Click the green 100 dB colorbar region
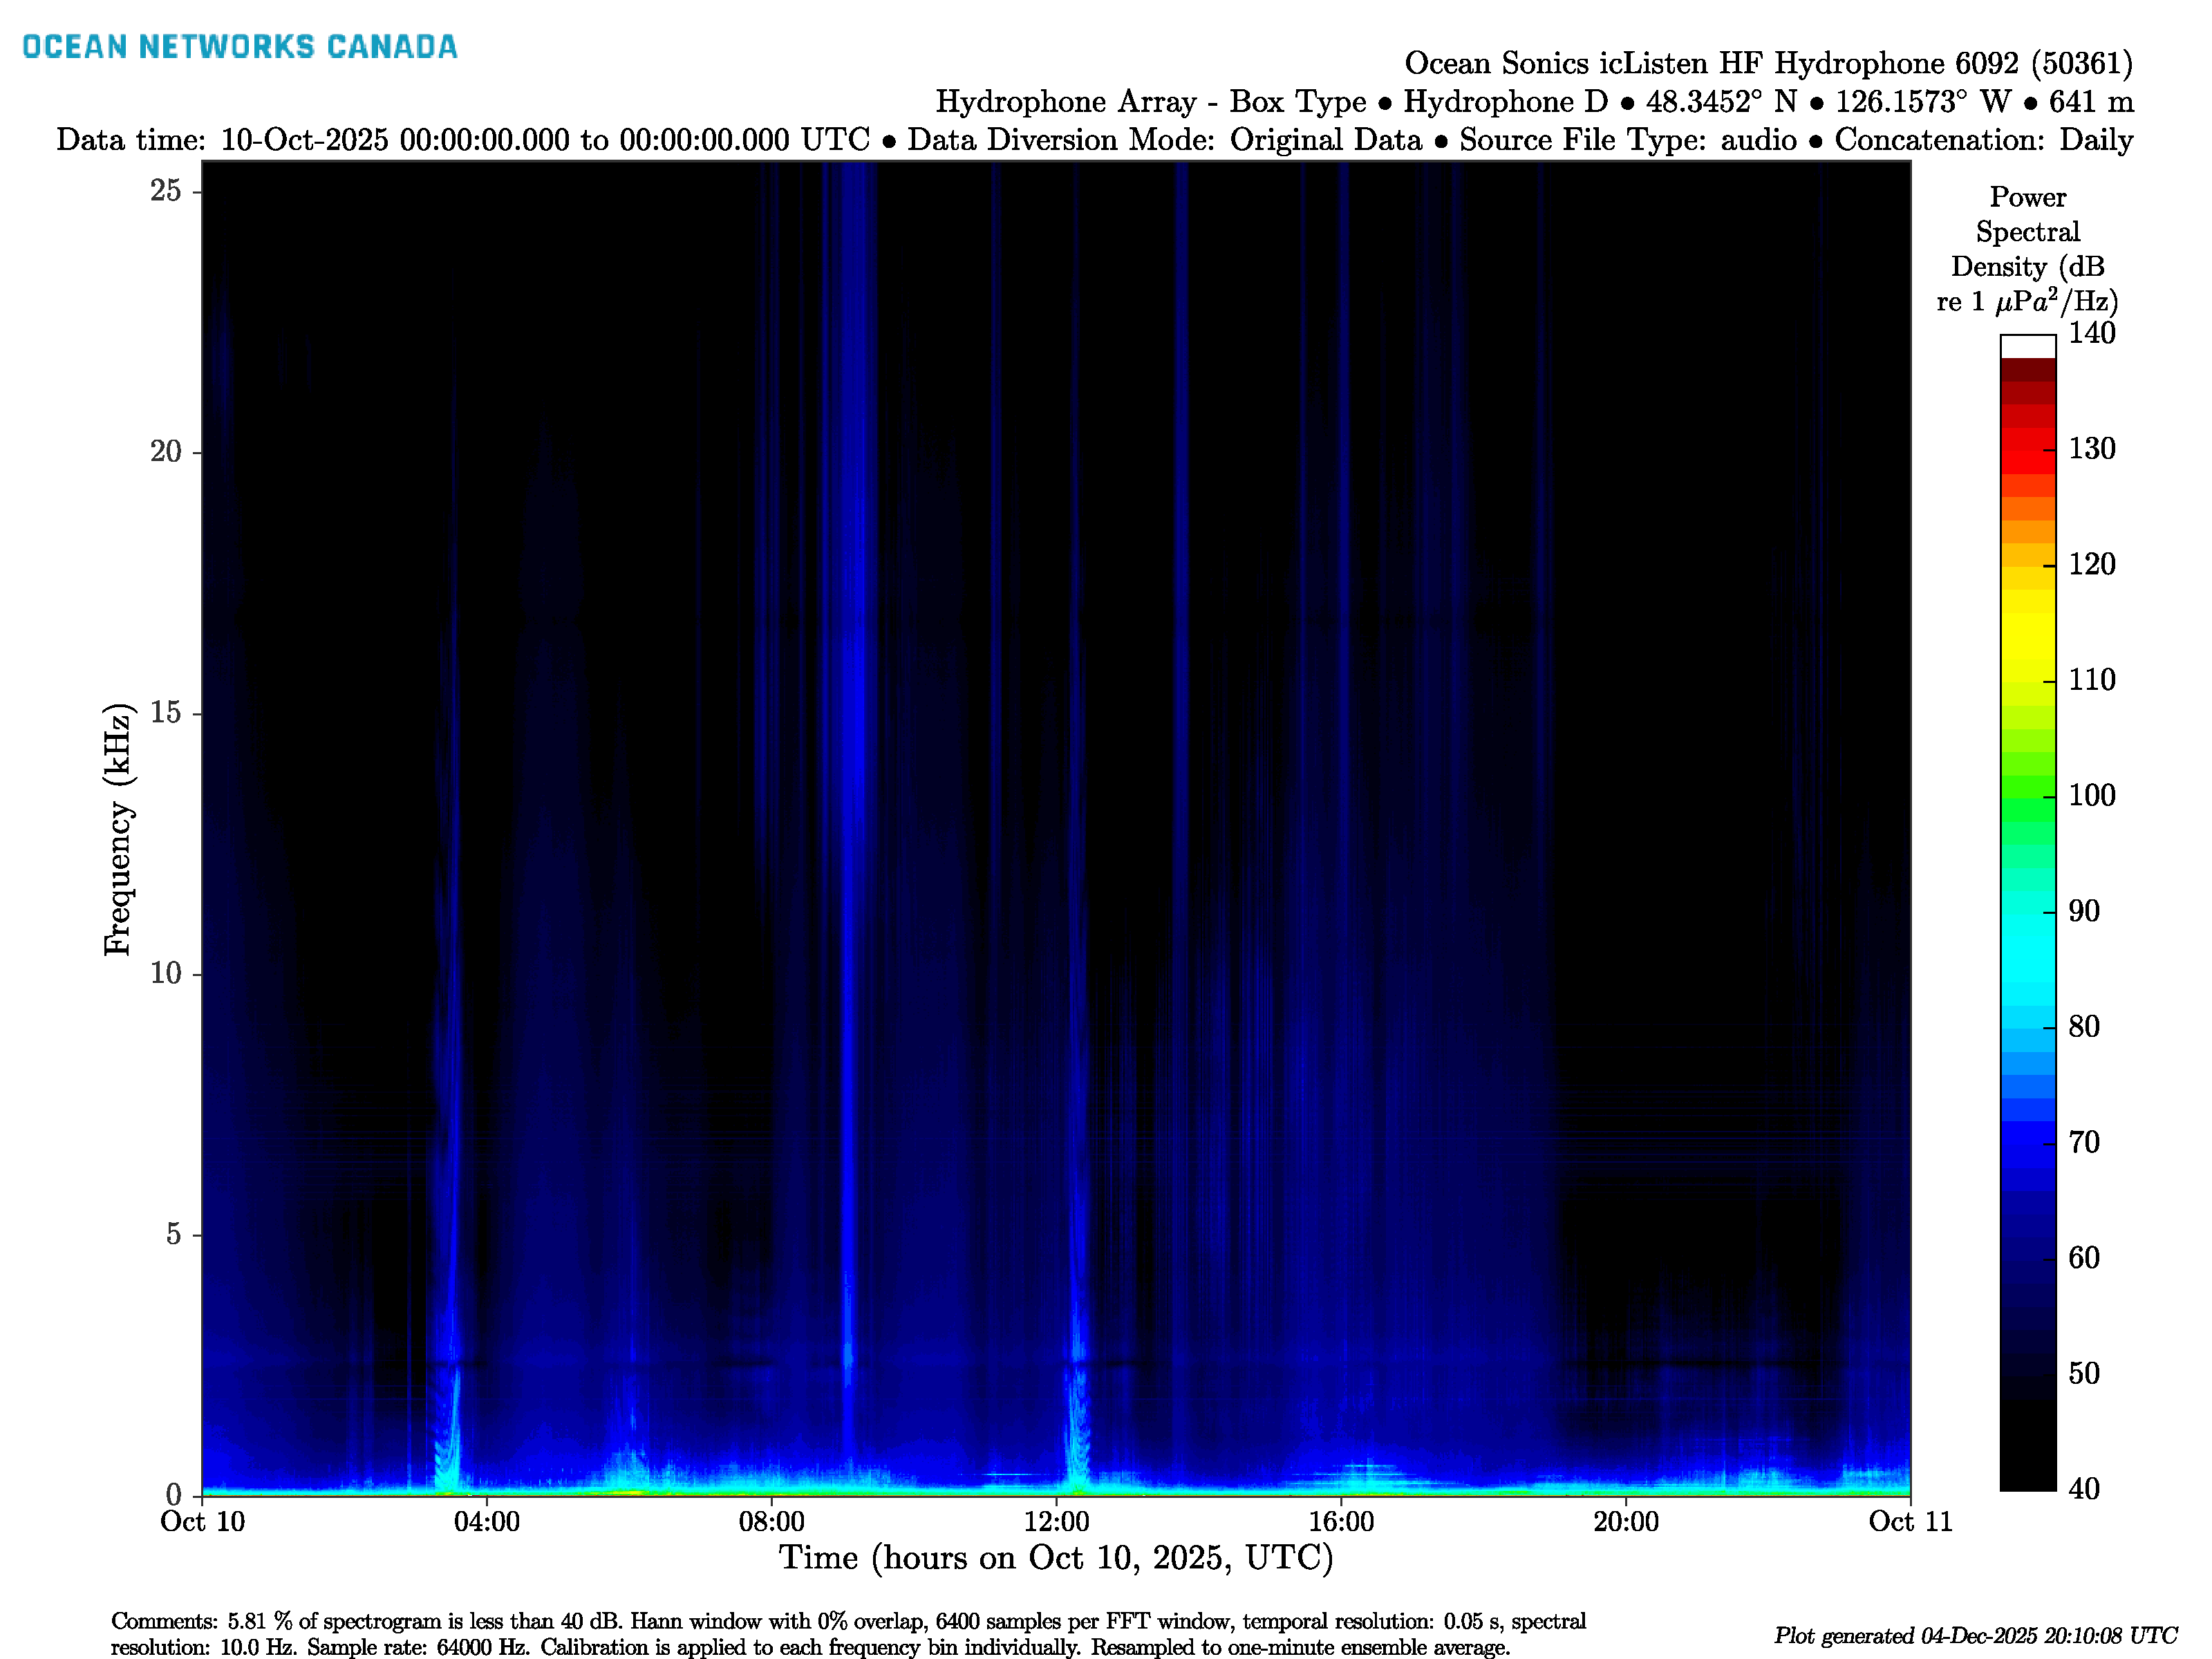The height and width of the screenshot is (1659, 2212). point(2028,796)
